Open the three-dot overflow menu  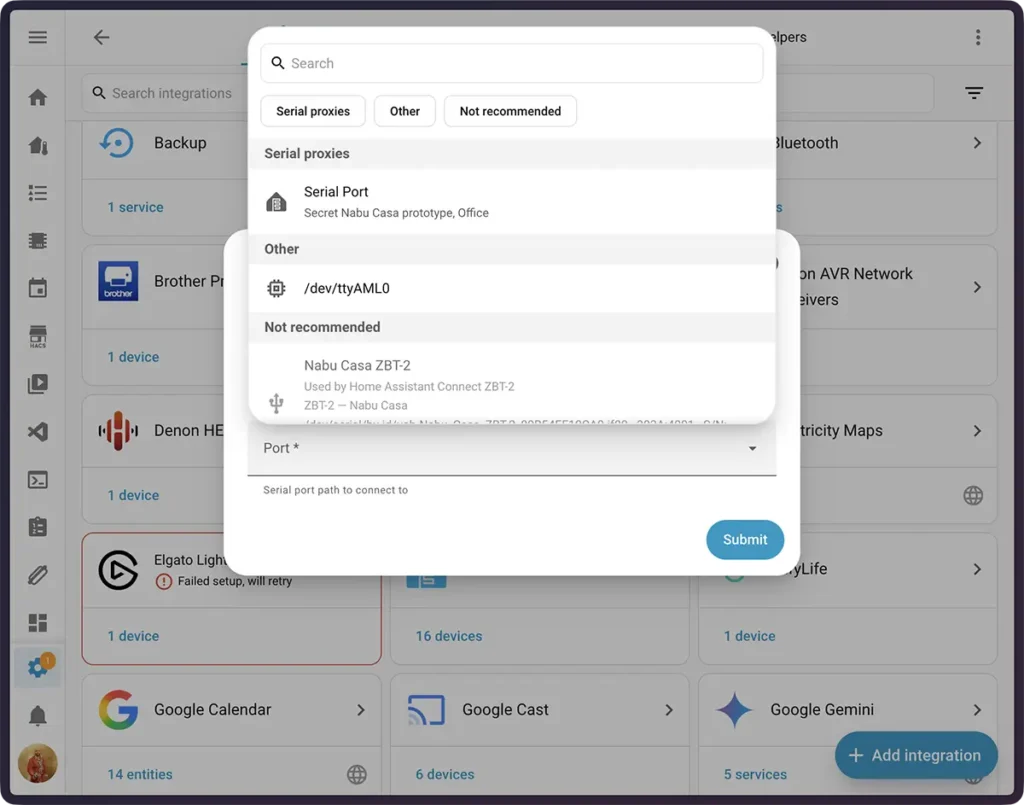pyautogui.click(x=978, y=37)
